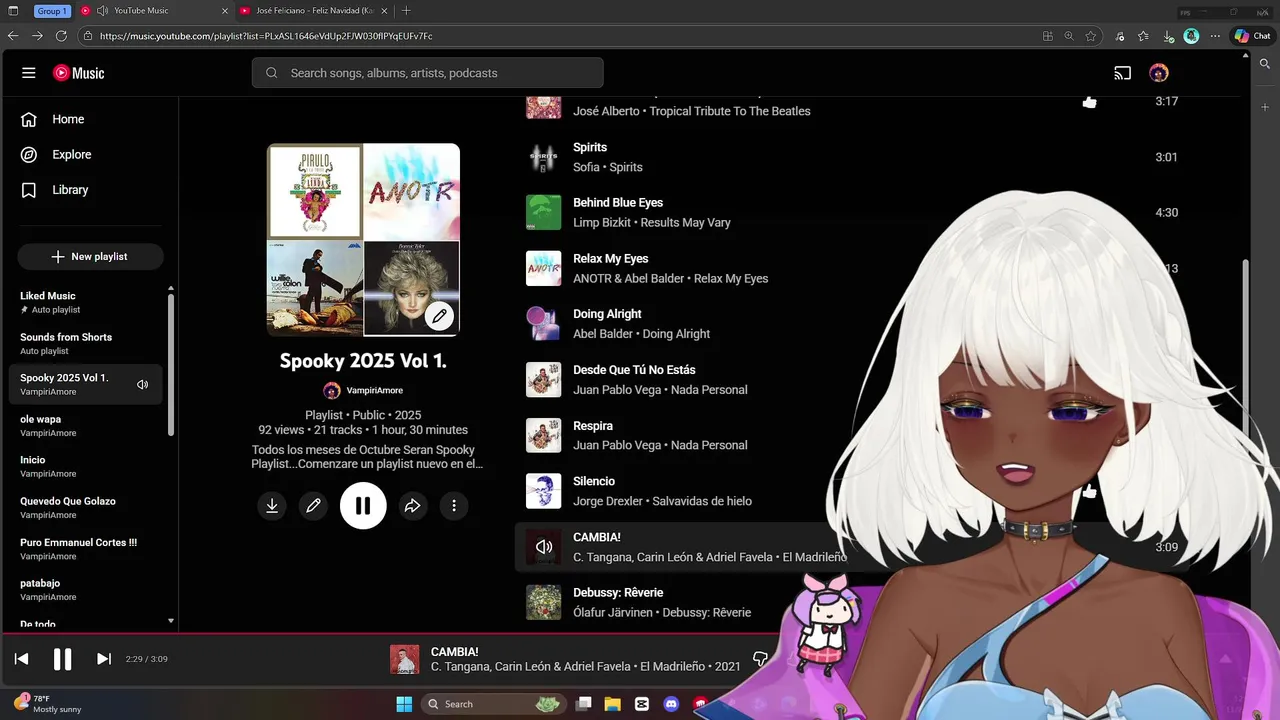Share the playlist

point(412,506)
